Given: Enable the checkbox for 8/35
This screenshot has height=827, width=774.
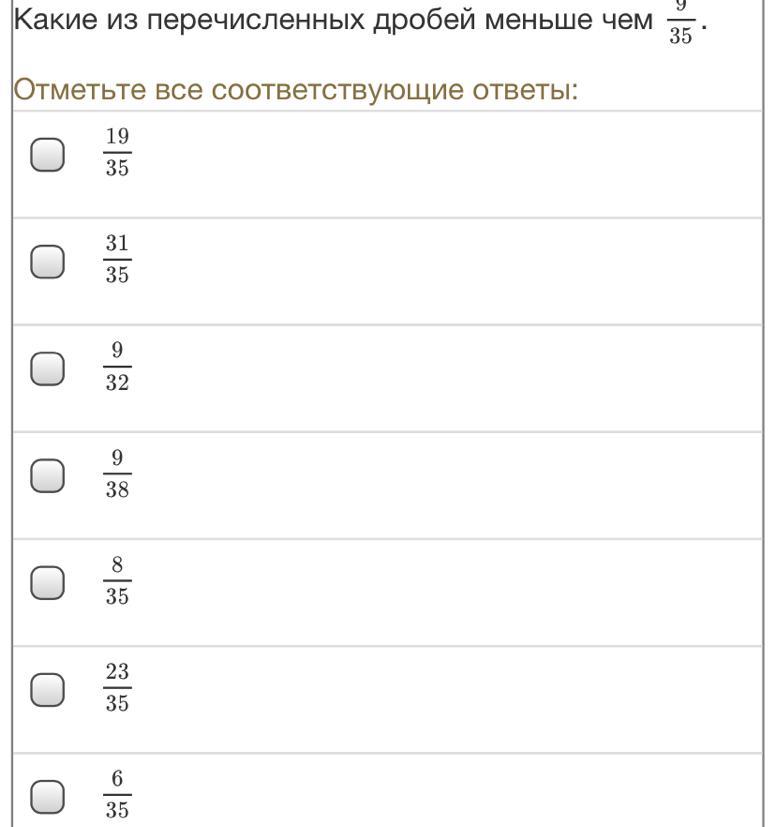Looking at the screenshot, I should coord(47,583).
